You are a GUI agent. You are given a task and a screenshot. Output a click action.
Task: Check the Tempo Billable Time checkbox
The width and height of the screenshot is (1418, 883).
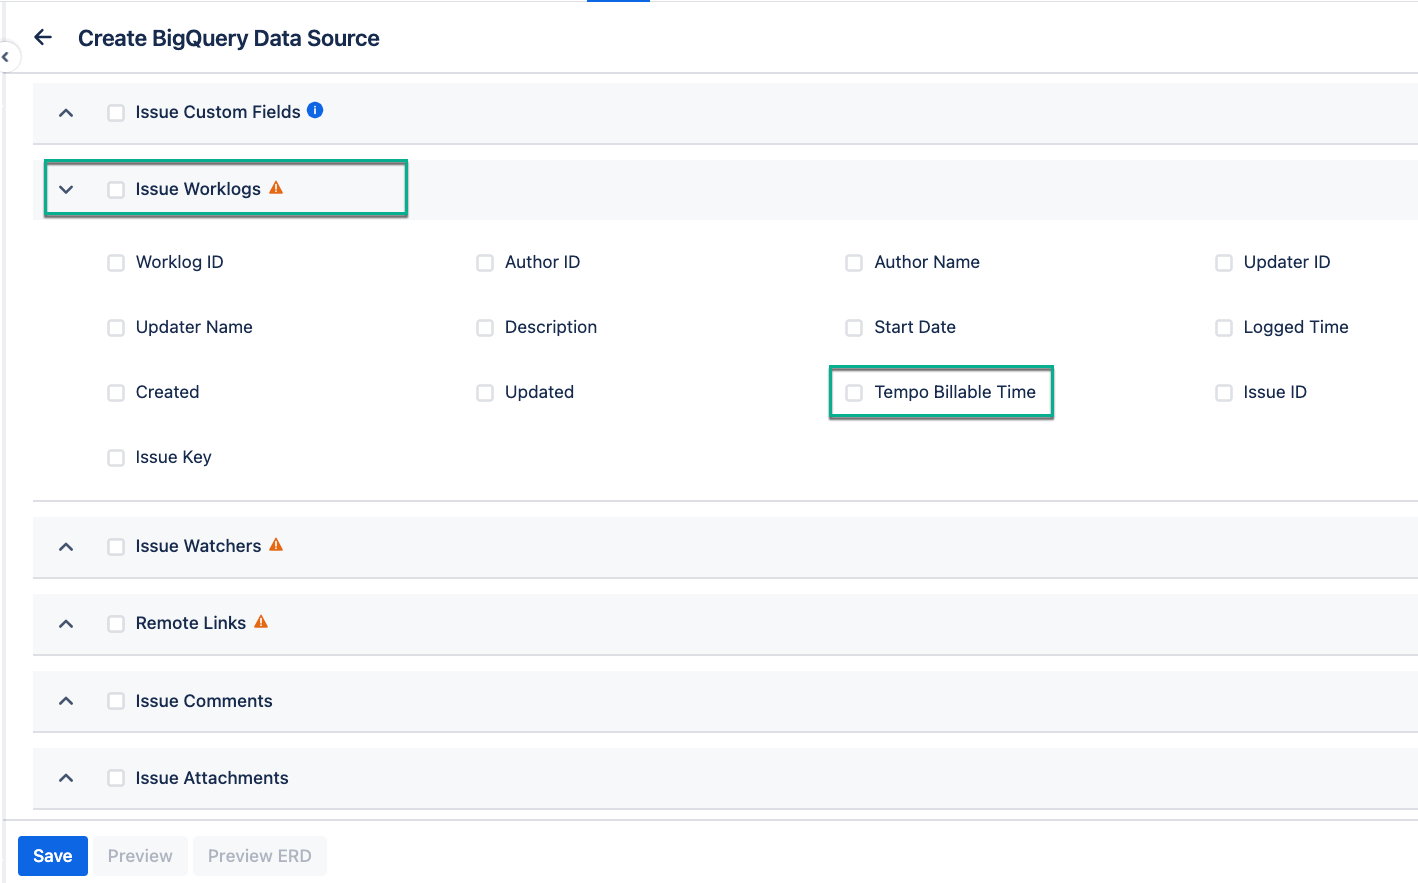pos(854,393)
